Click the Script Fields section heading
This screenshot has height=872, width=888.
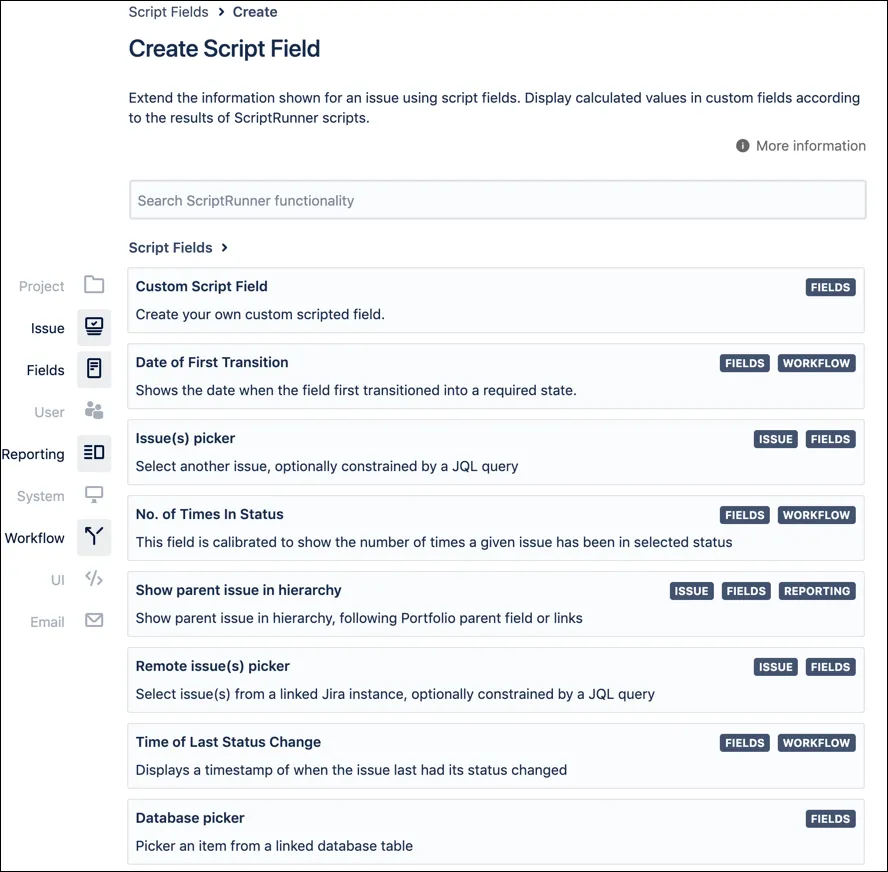click(x=170, y=247)
